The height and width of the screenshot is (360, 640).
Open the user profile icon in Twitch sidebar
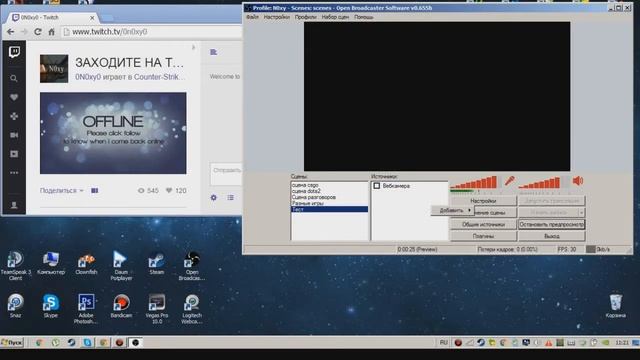[x=14, y=205]
